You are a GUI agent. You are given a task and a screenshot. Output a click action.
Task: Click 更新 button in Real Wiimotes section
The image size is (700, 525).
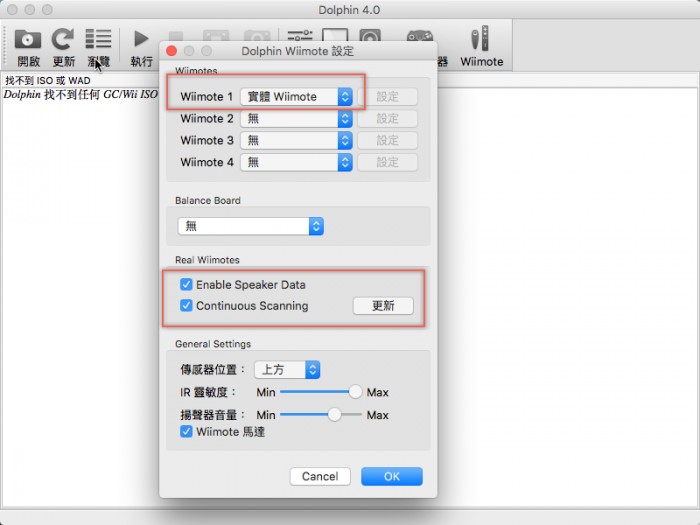point(383,306)
